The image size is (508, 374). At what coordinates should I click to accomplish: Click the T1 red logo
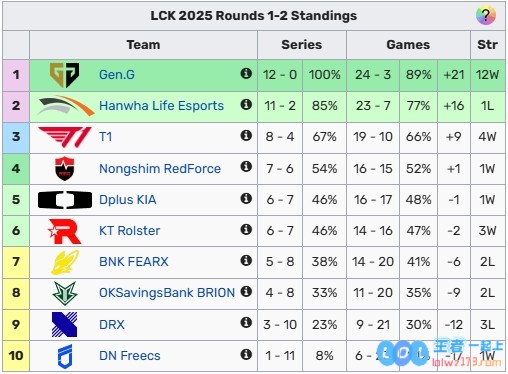point(65,137)
